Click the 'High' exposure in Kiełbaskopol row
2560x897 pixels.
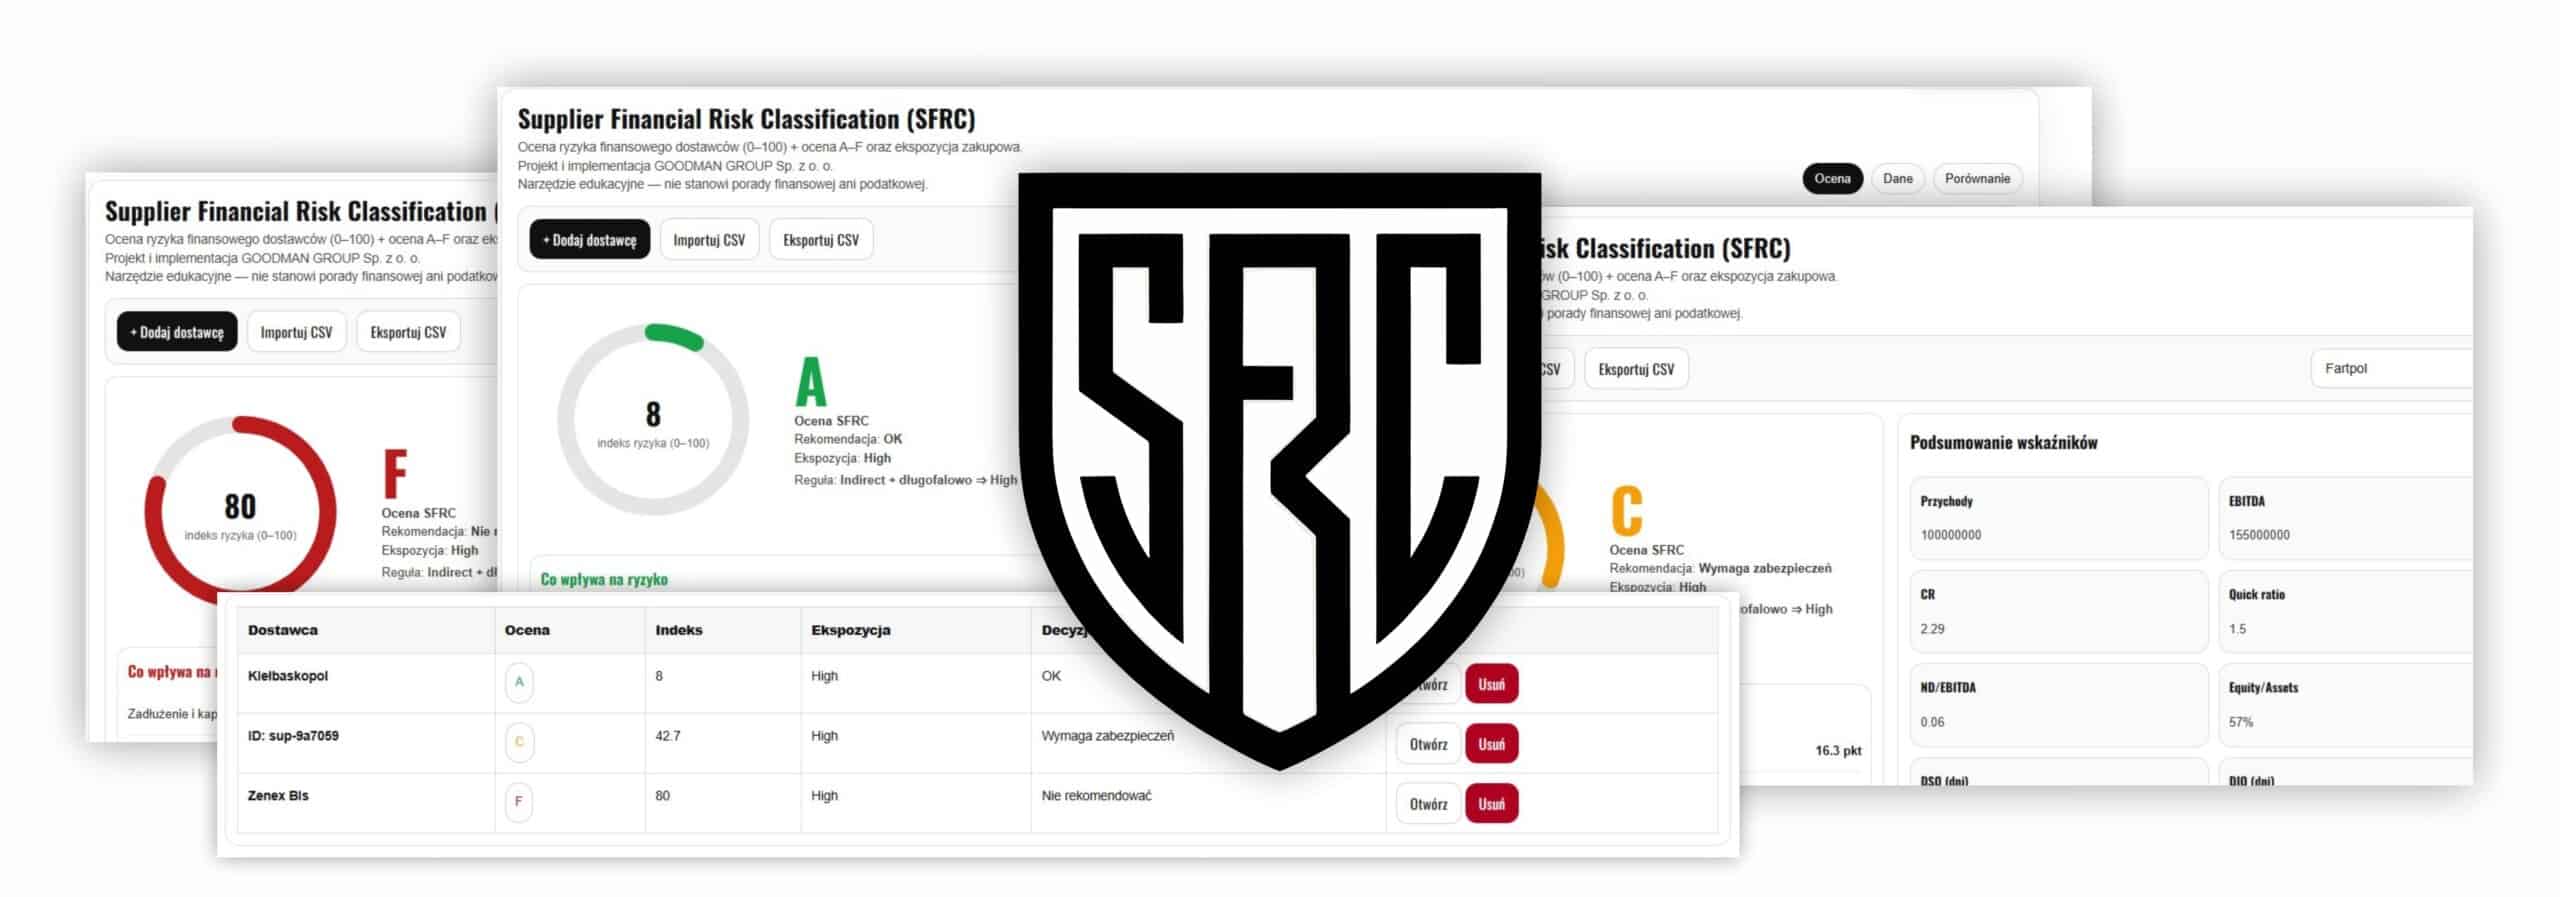click(x=824, y=676)
